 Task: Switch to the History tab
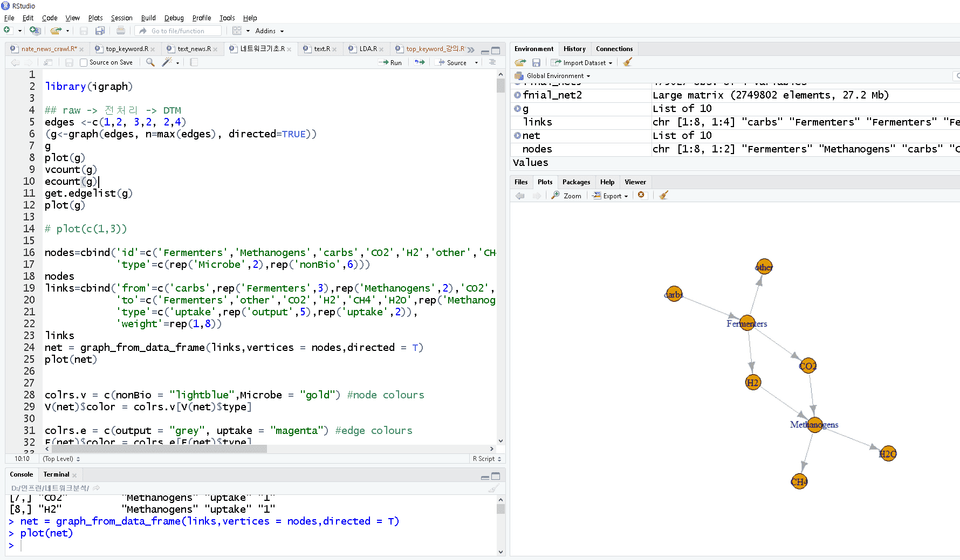574,48
